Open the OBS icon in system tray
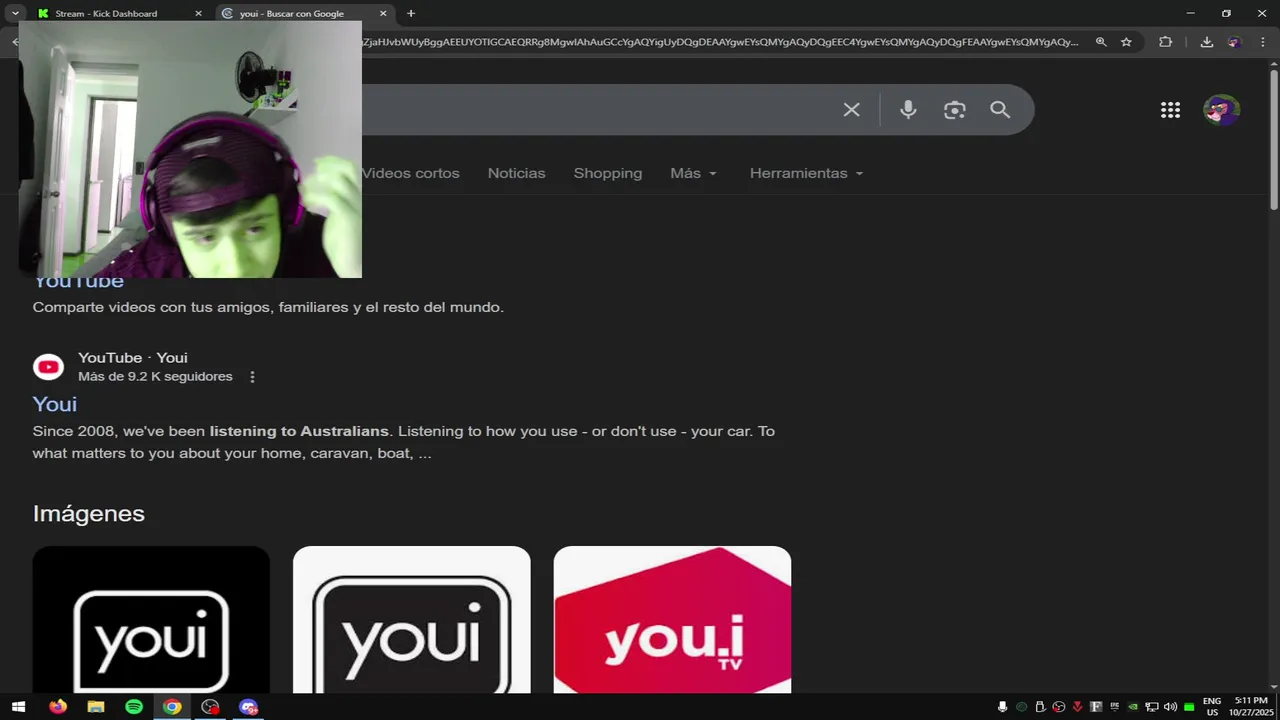 [x=1058, y=707]
